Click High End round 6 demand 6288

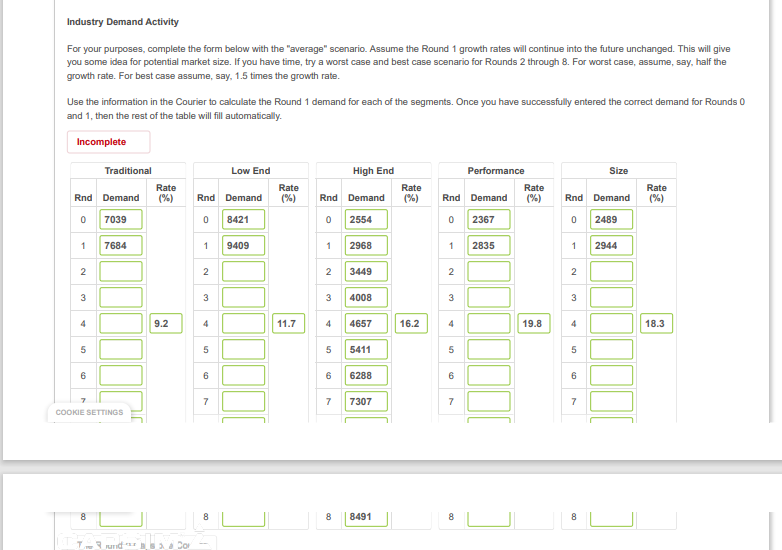pos(366,375)
